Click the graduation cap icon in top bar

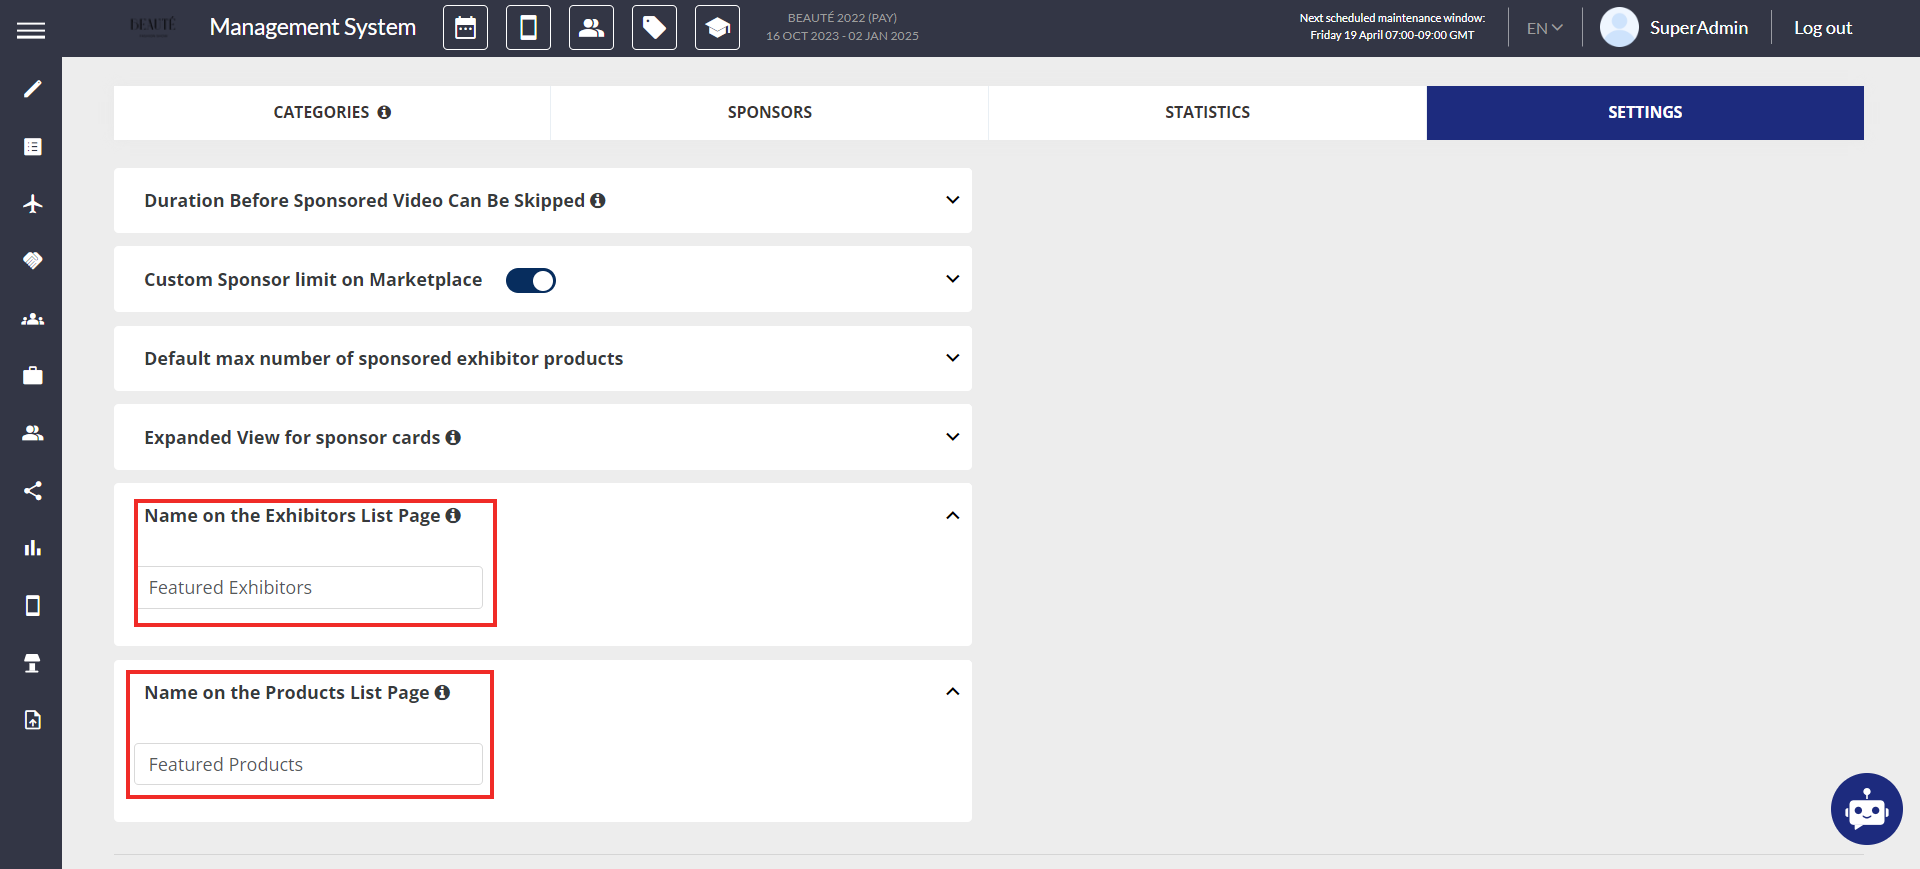(x=718, y=28)
